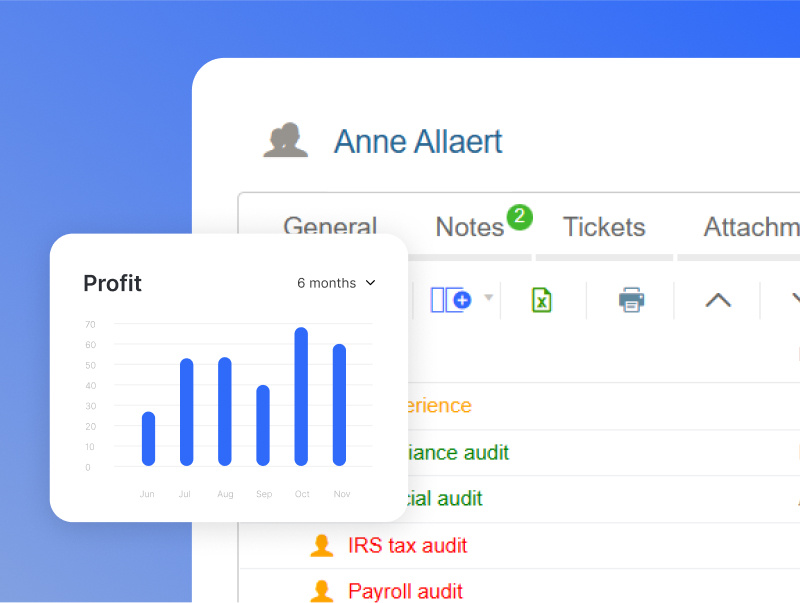Click the upward chevron in the toolbar
Image resolution: width=800 pixels, height=603 pixels.
[718, 300]
